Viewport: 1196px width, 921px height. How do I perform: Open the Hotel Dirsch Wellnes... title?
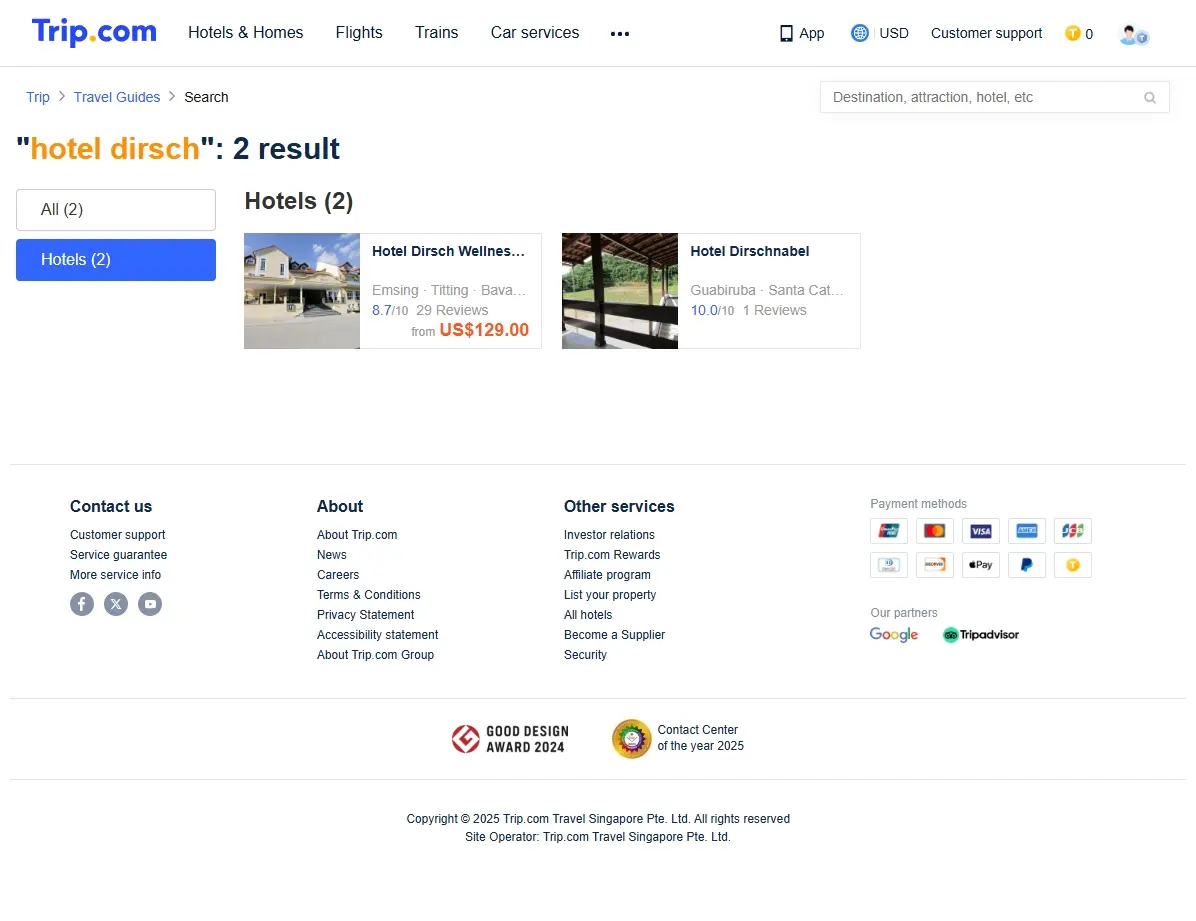[x=448, y=251]
